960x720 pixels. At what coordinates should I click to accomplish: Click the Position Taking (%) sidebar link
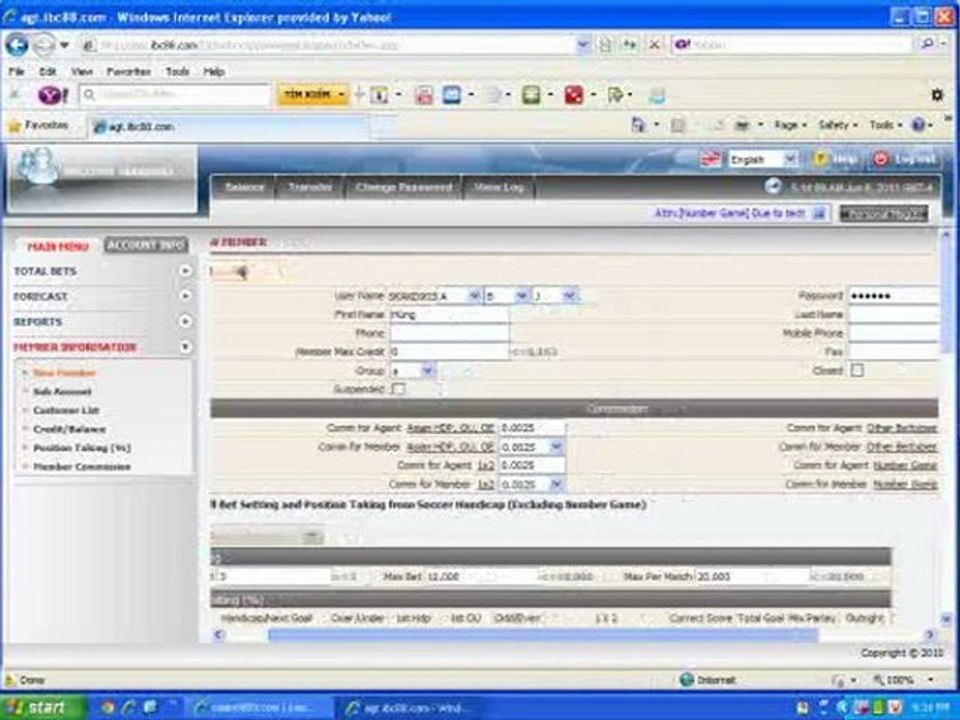(x=82, y=448)
